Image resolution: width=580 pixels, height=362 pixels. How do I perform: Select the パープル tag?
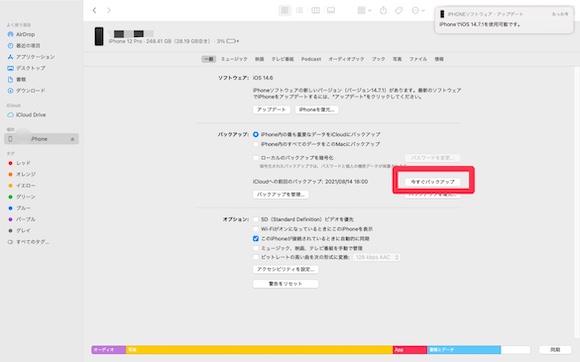22,219
